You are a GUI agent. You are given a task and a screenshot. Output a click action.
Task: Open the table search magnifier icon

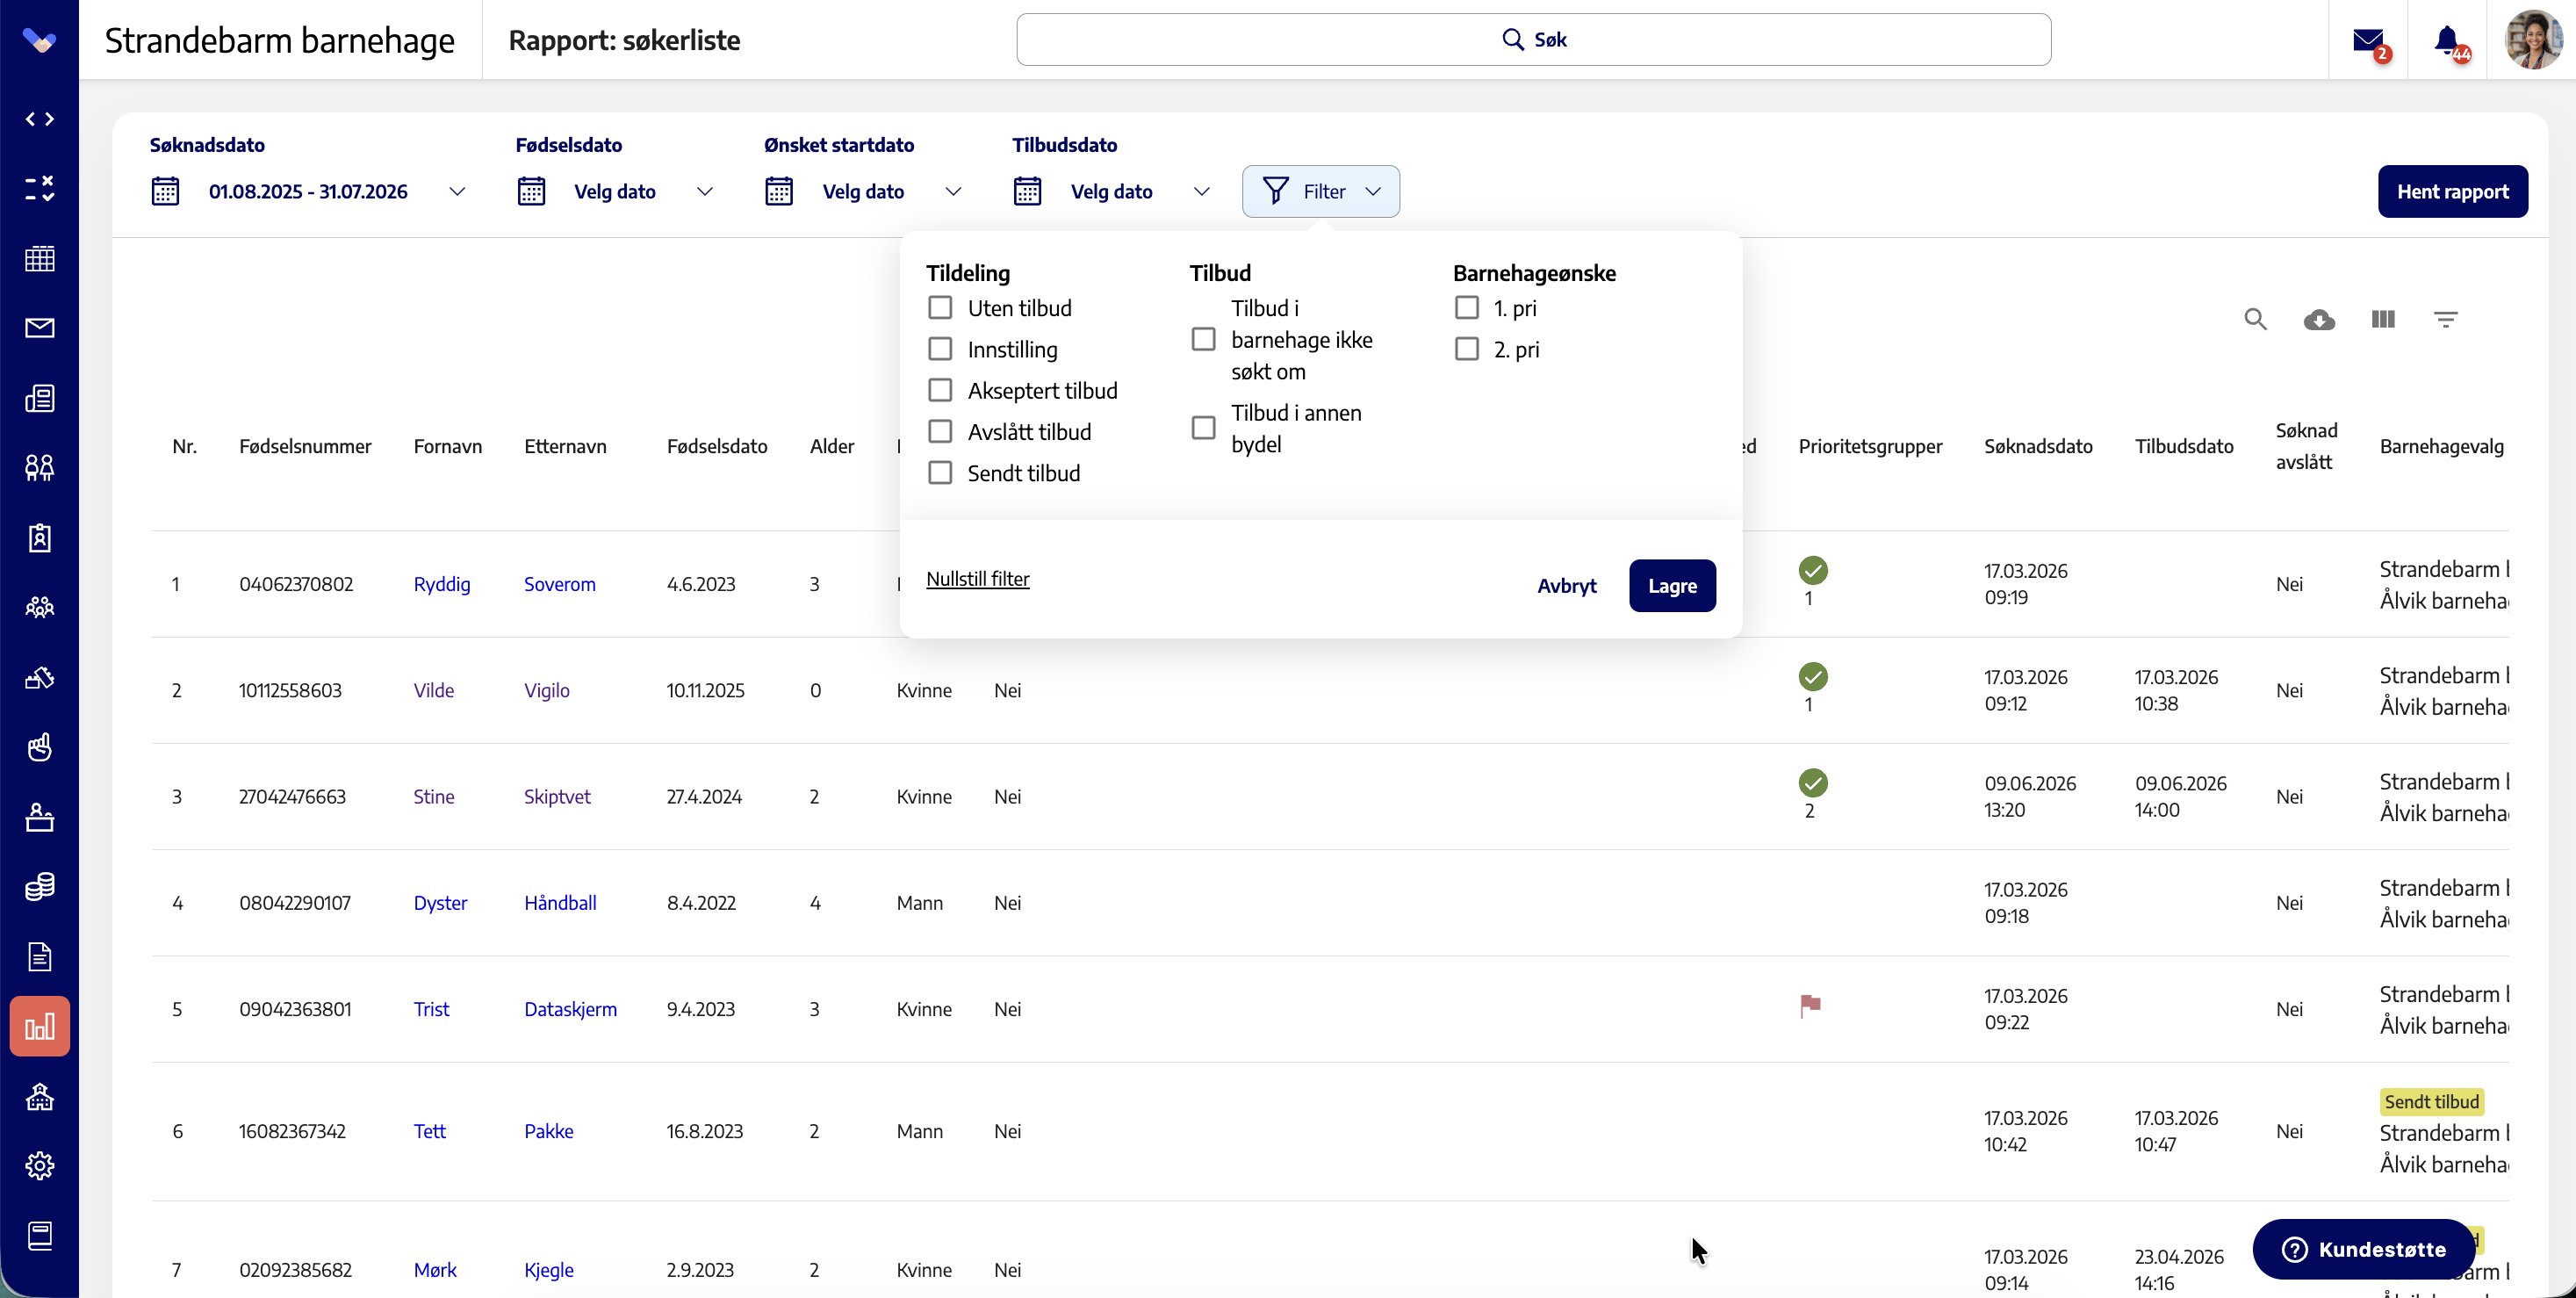click(2255, 320)
